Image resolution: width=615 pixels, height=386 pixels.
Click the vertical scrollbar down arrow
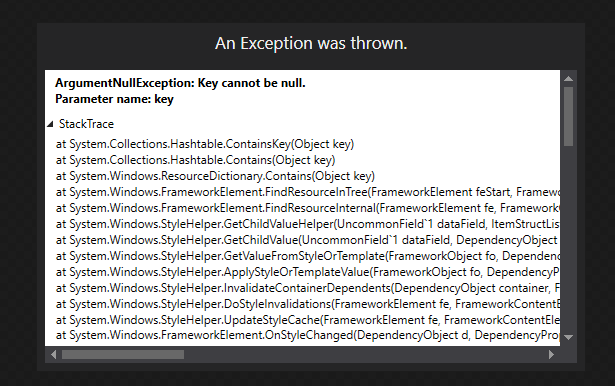(568, 337)
